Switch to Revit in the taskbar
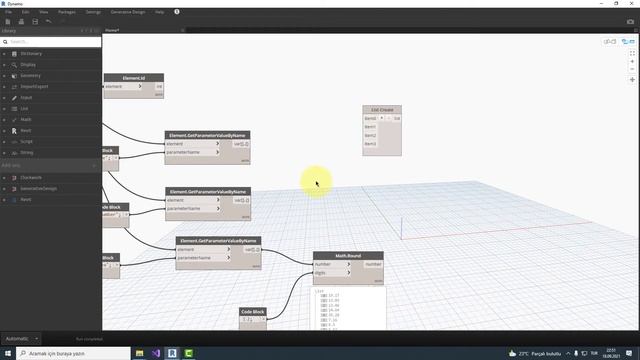Viewport: 640px width, 360px height. pyautogui.click(x=172, y=353)
